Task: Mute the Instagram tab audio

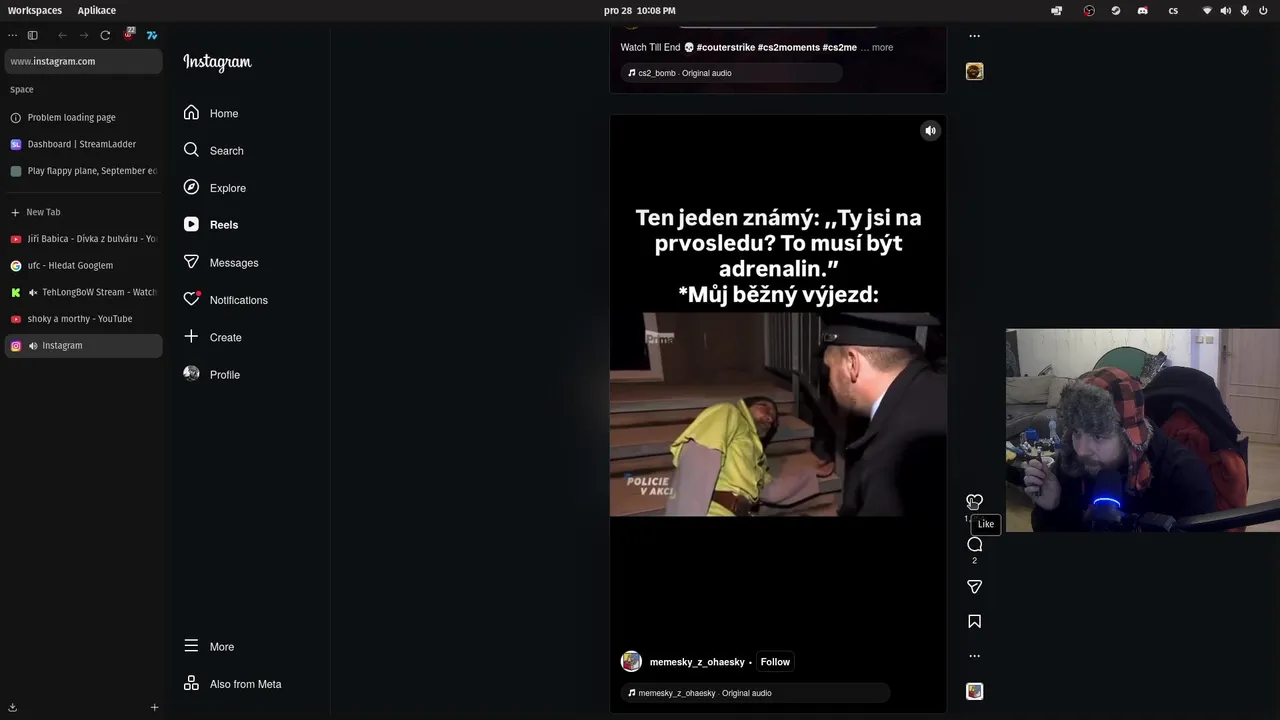Action: 33,346
